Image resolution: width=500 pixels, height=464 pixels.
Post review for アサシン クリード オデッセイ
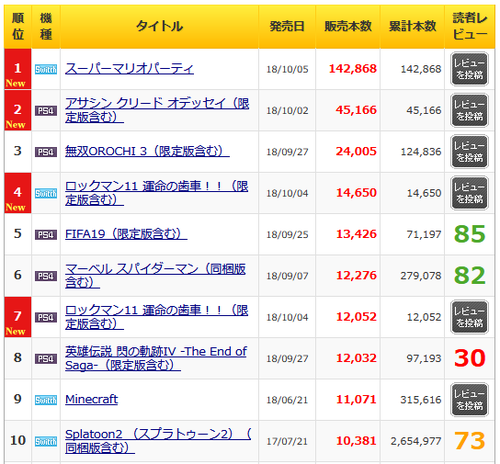coord(470,110)
